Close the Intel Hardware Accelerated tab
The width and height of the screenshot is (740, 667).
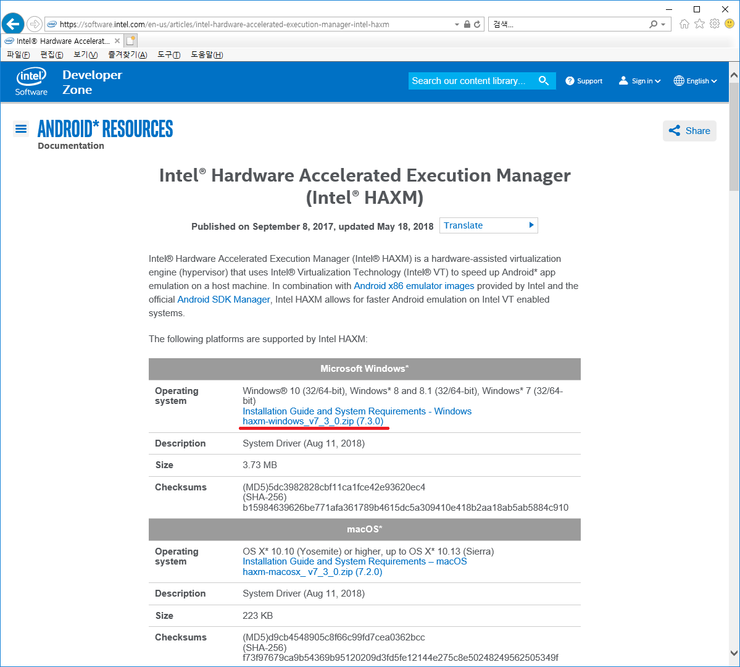pyautogui.click(x=117, y=41)
